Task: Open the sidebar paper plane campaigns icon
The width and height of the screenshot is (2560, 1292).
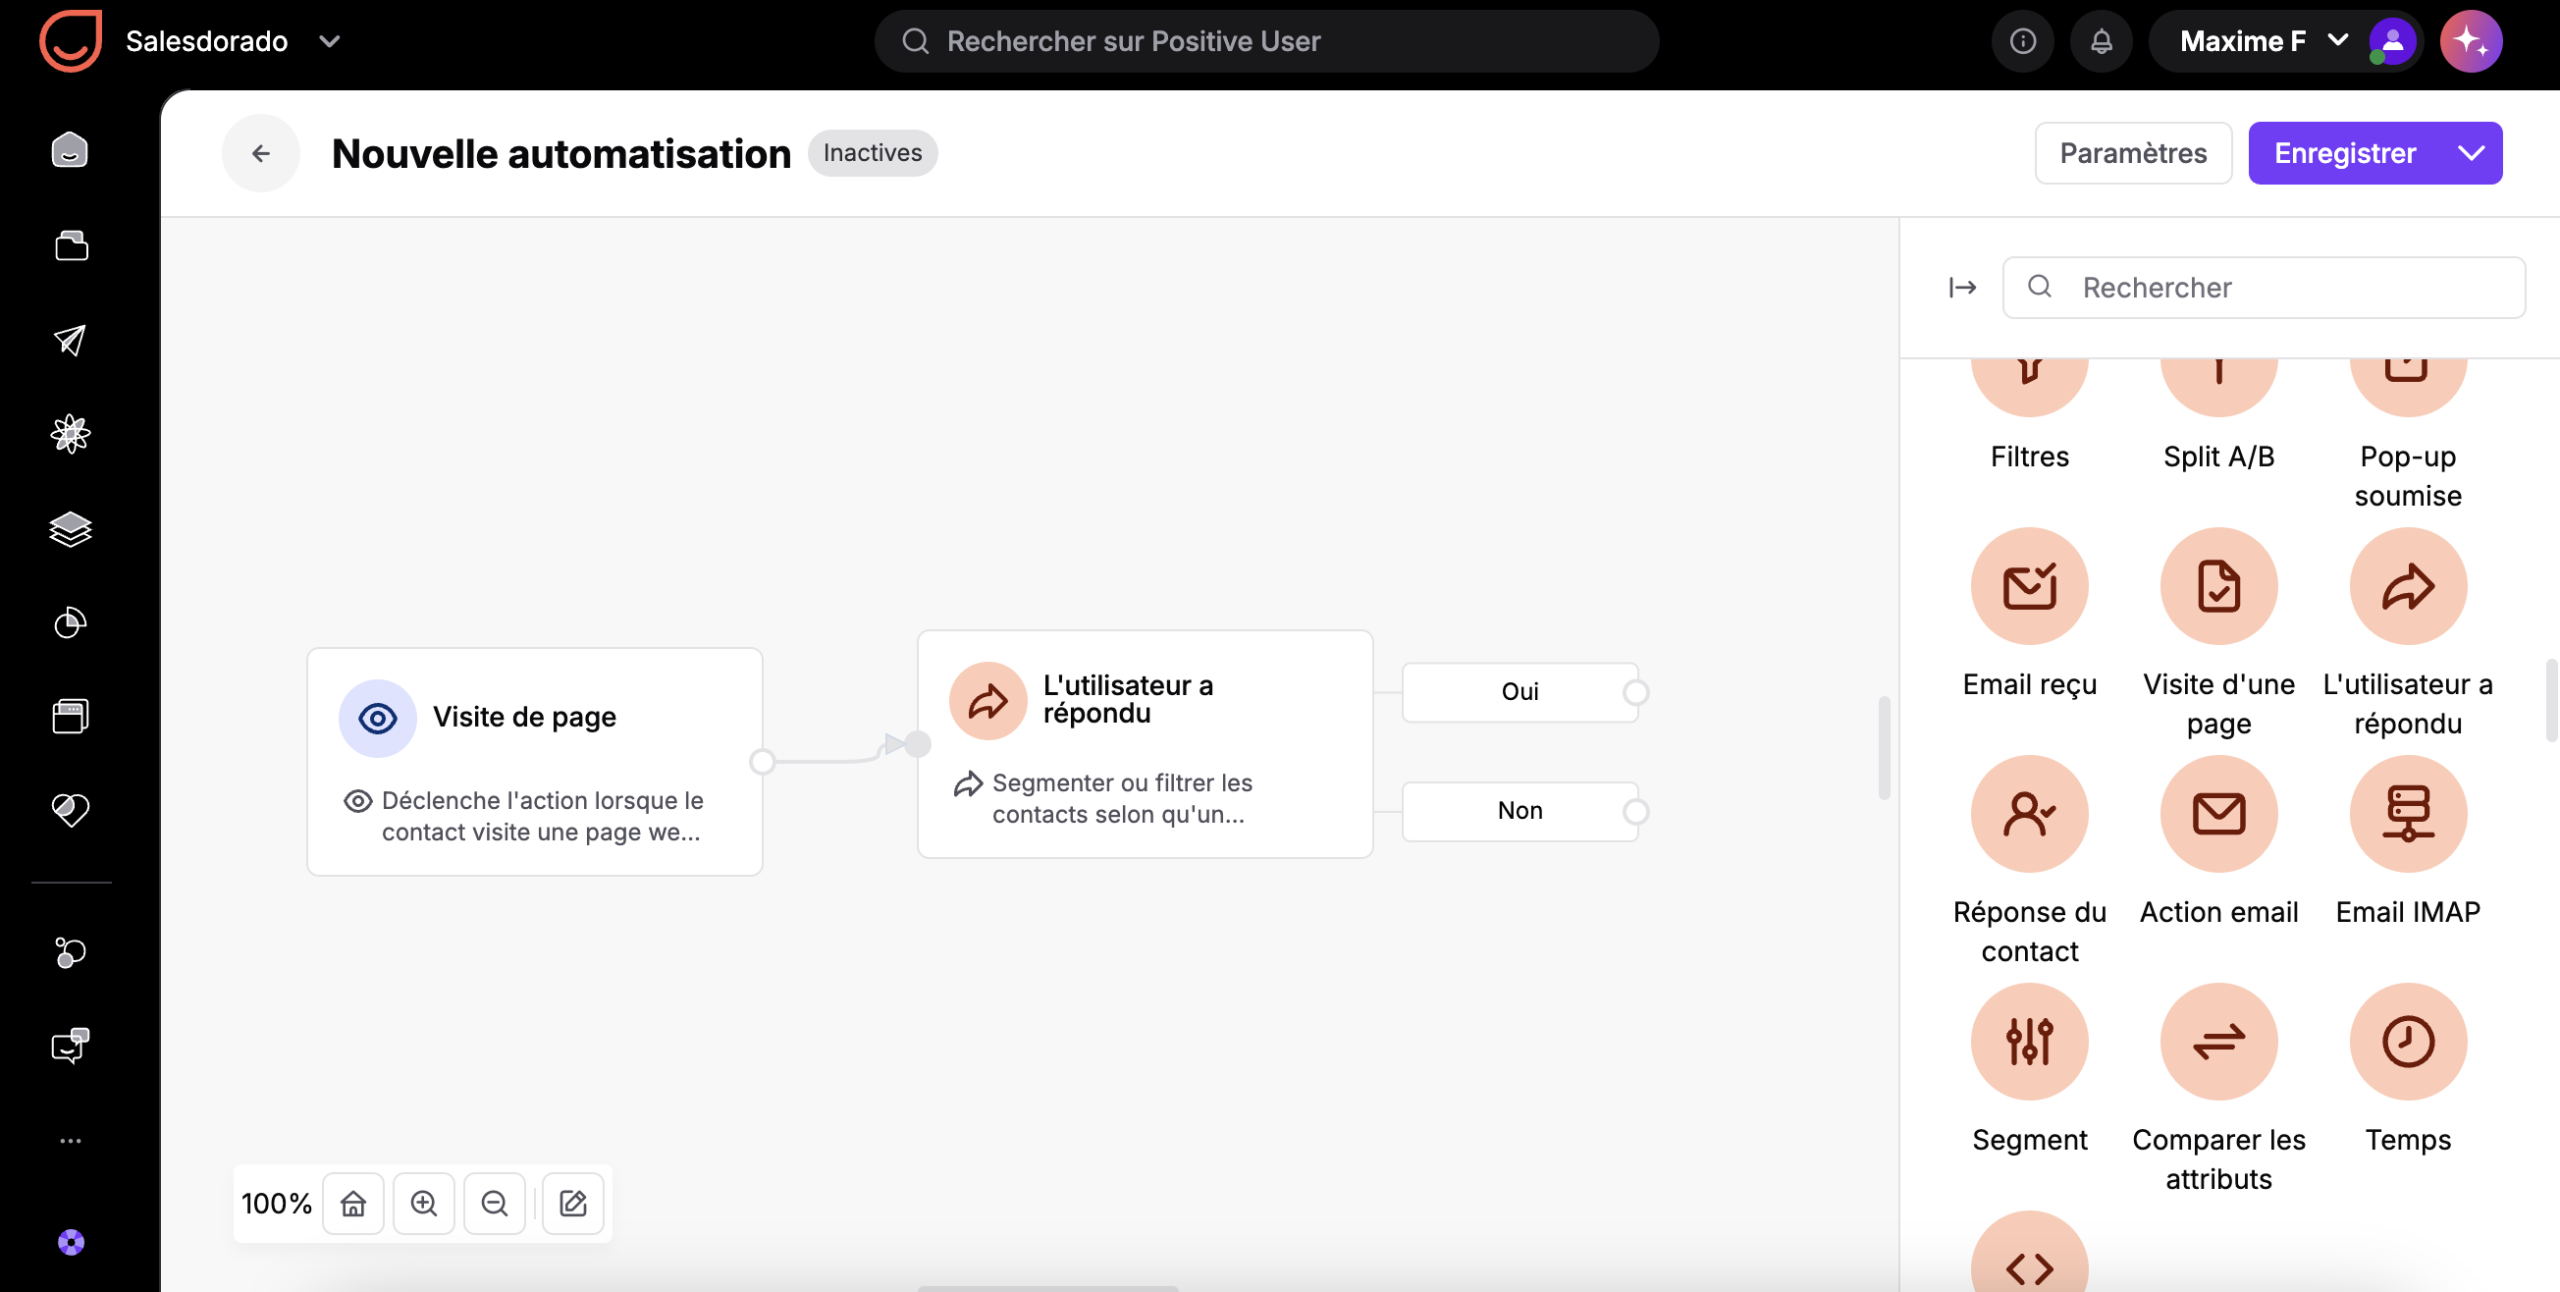Action: tap(70, 340)
